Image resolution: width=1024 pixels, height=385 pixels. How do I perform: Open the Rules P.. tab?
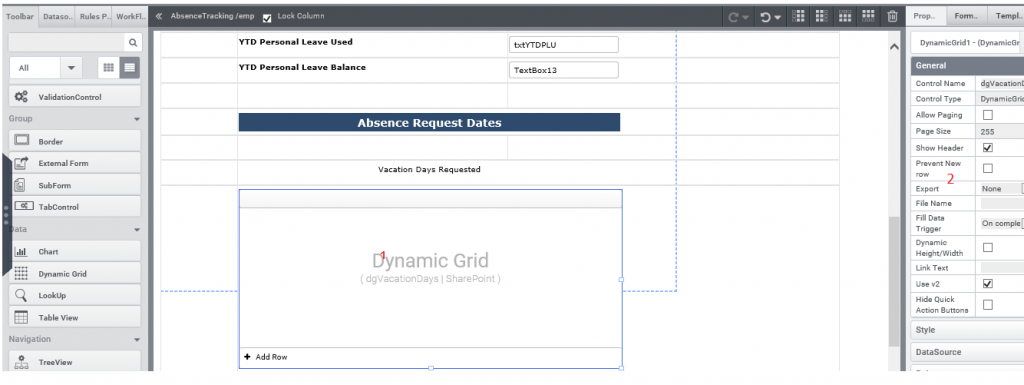[x=94, y=16]
